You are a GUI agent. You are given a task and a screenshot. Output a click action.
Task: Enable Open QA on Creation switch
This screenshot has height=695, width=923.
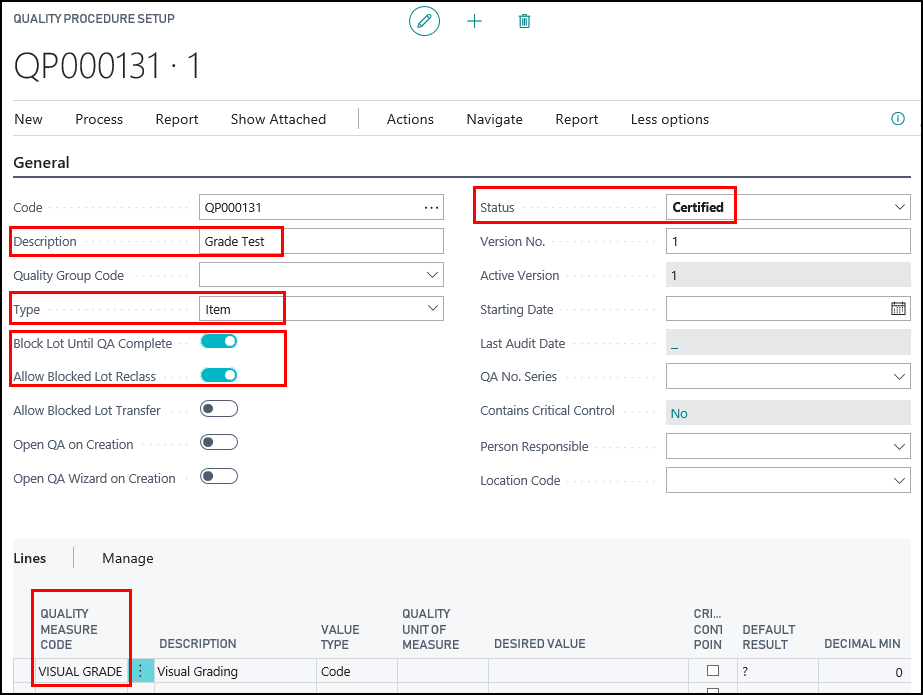tap(219, 443)
